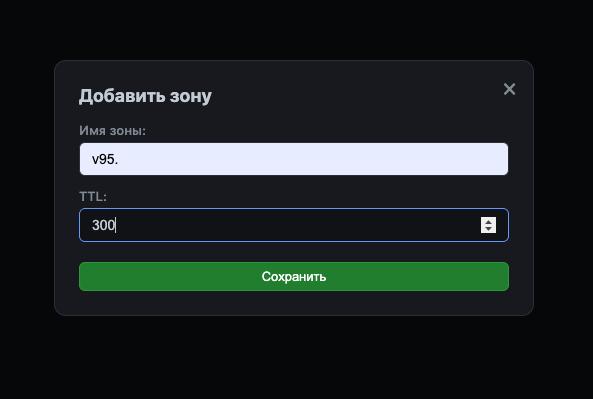Click the blank dialog area beside the title
The image size is (593, 399).
[355, 96]
